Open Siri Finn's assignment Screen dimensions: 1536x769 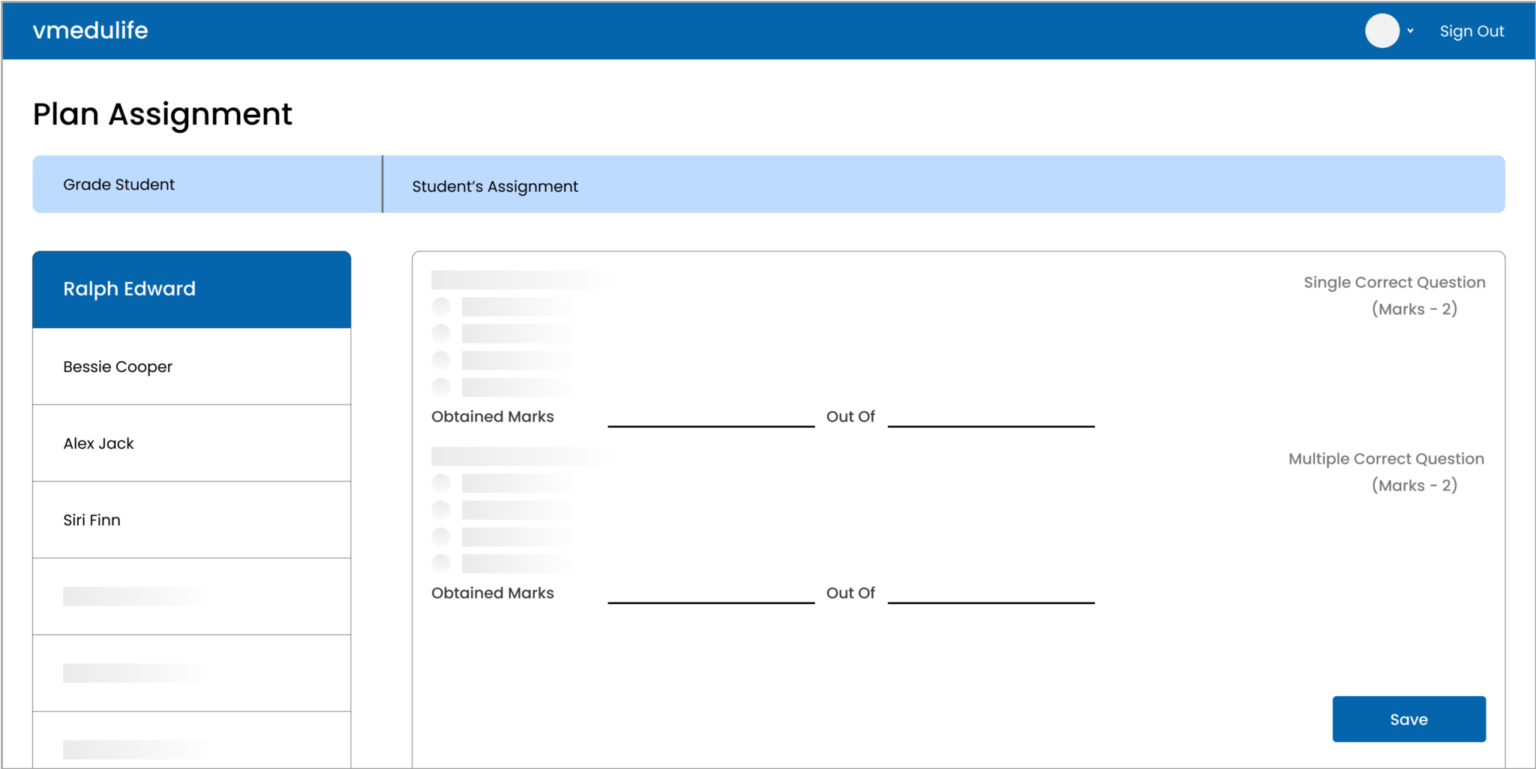coord(192,520)
